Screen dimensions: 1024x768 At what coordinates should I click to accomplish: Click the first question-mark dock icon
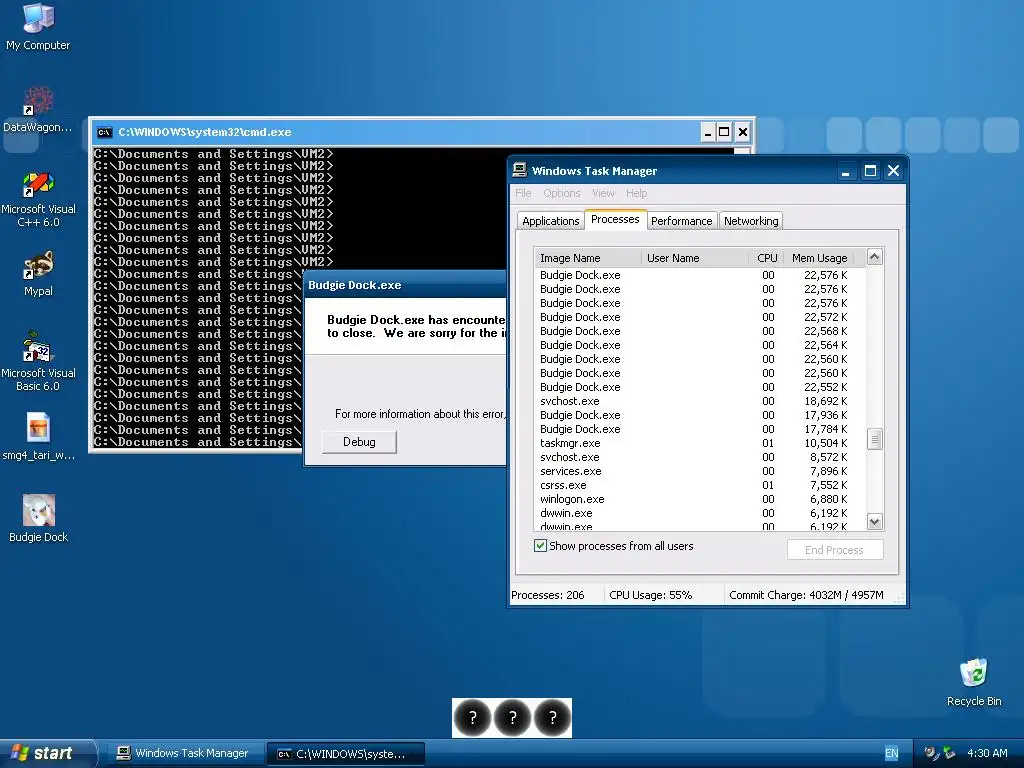pos(472,718)
